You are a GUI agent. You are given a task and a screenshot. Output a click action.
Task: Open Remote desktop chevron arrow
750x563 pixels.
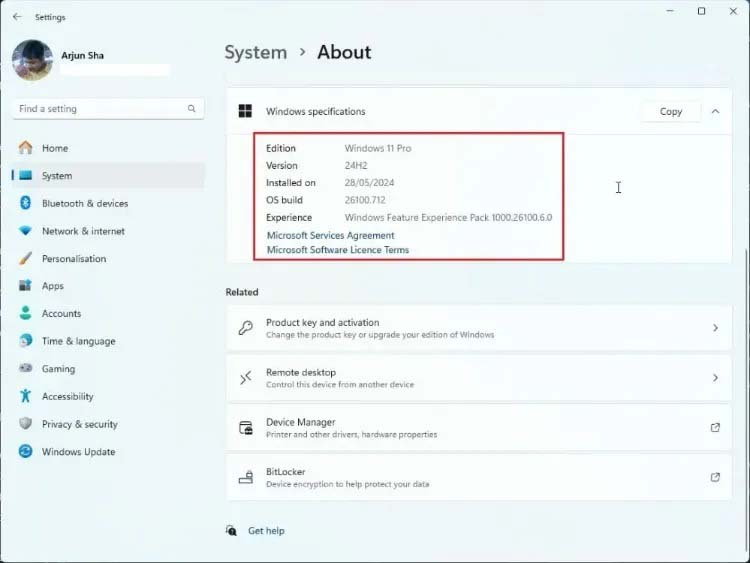pyautogui.click(x=715, y=378)
